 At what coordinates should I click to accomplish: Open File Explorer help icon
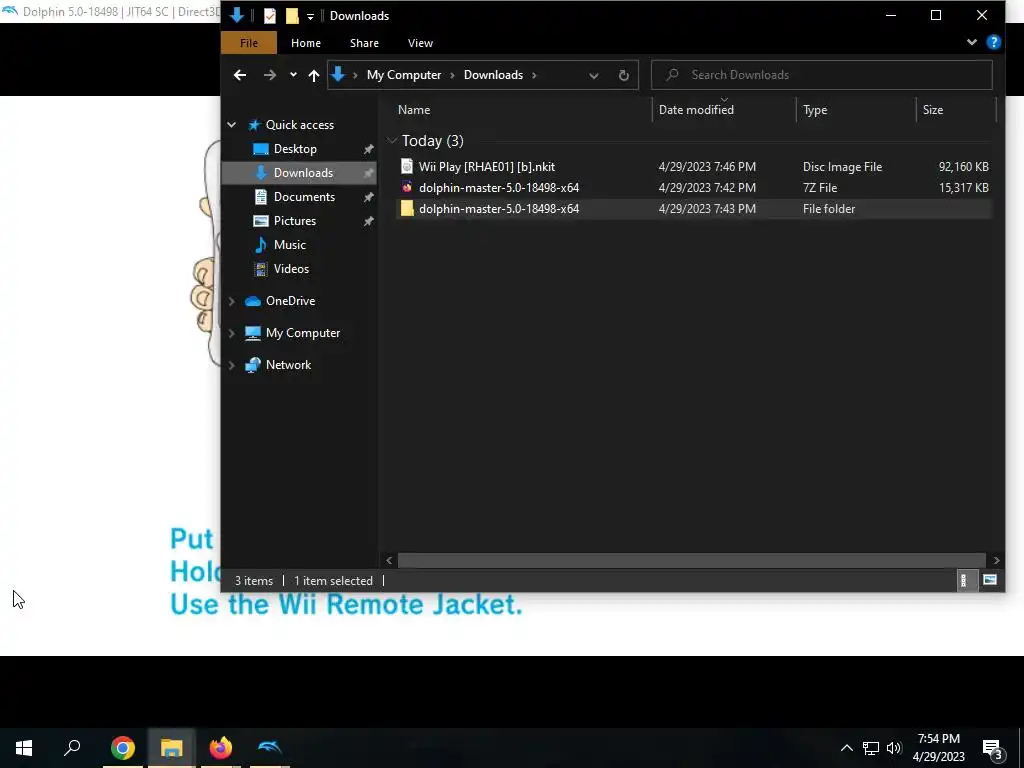(x=993, y=42)
